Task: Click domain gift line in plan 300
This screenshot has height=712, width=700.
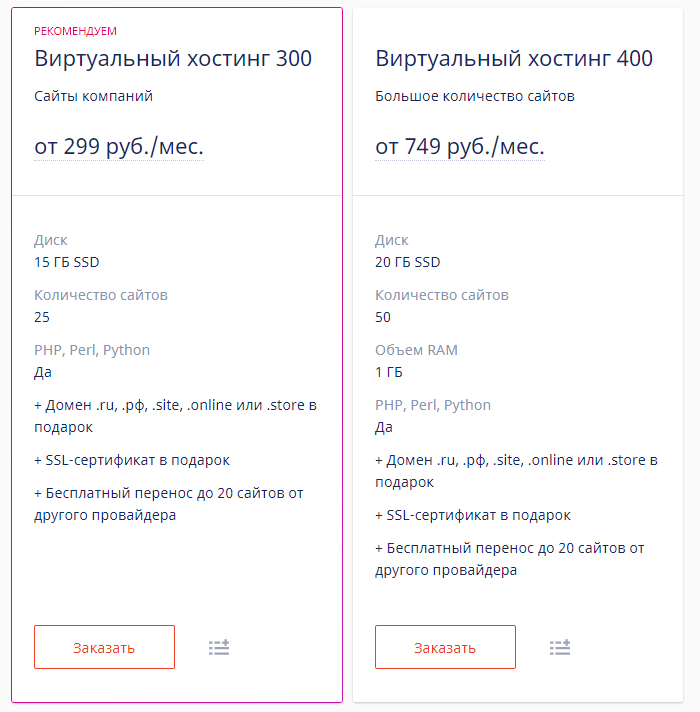Action: pos(176,416)
